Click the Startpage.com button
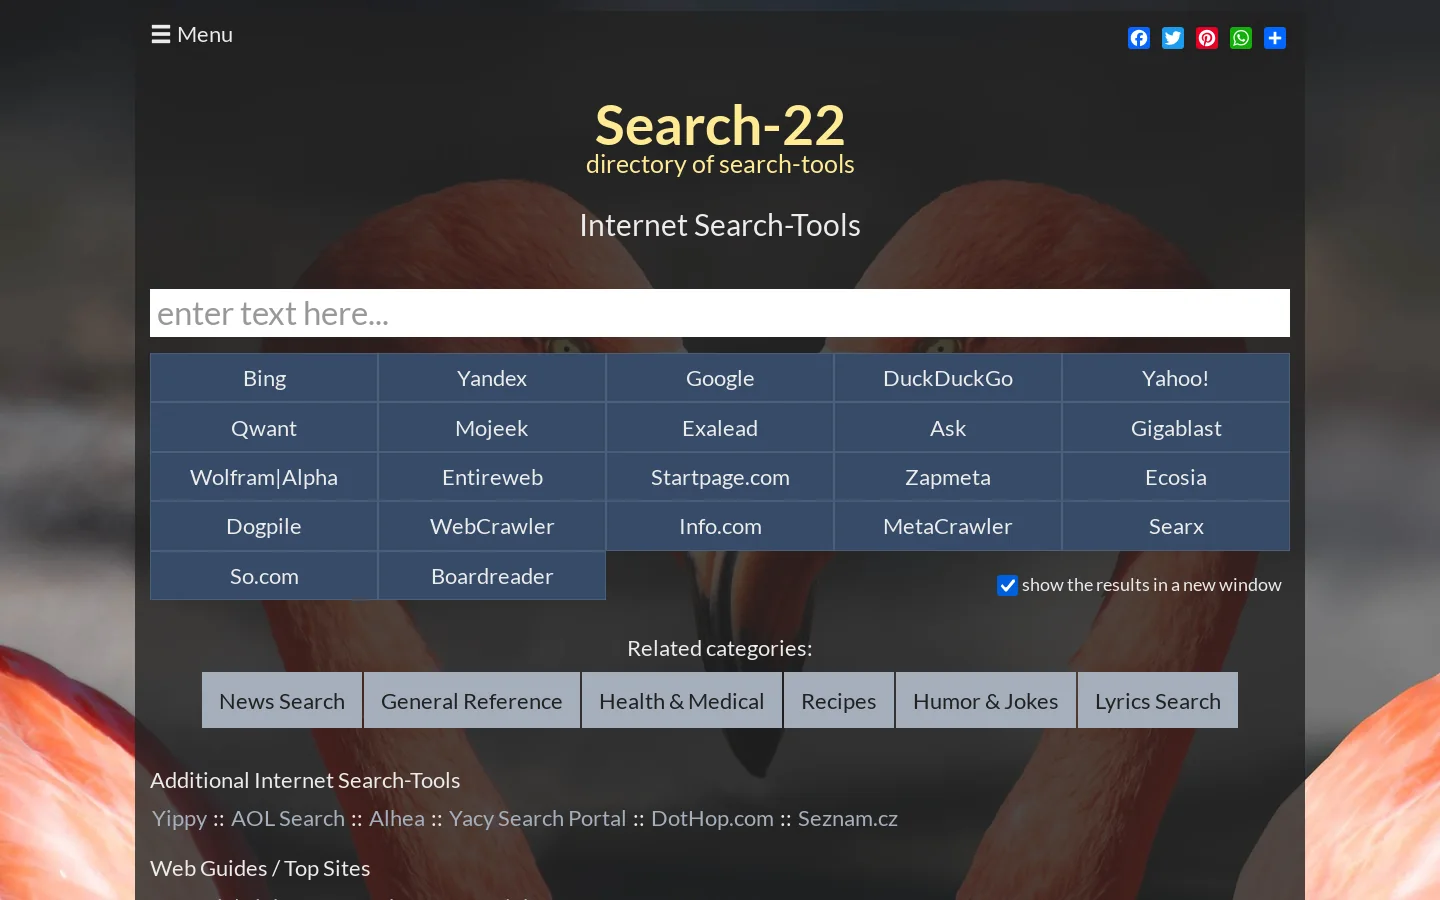 [720, 477]
